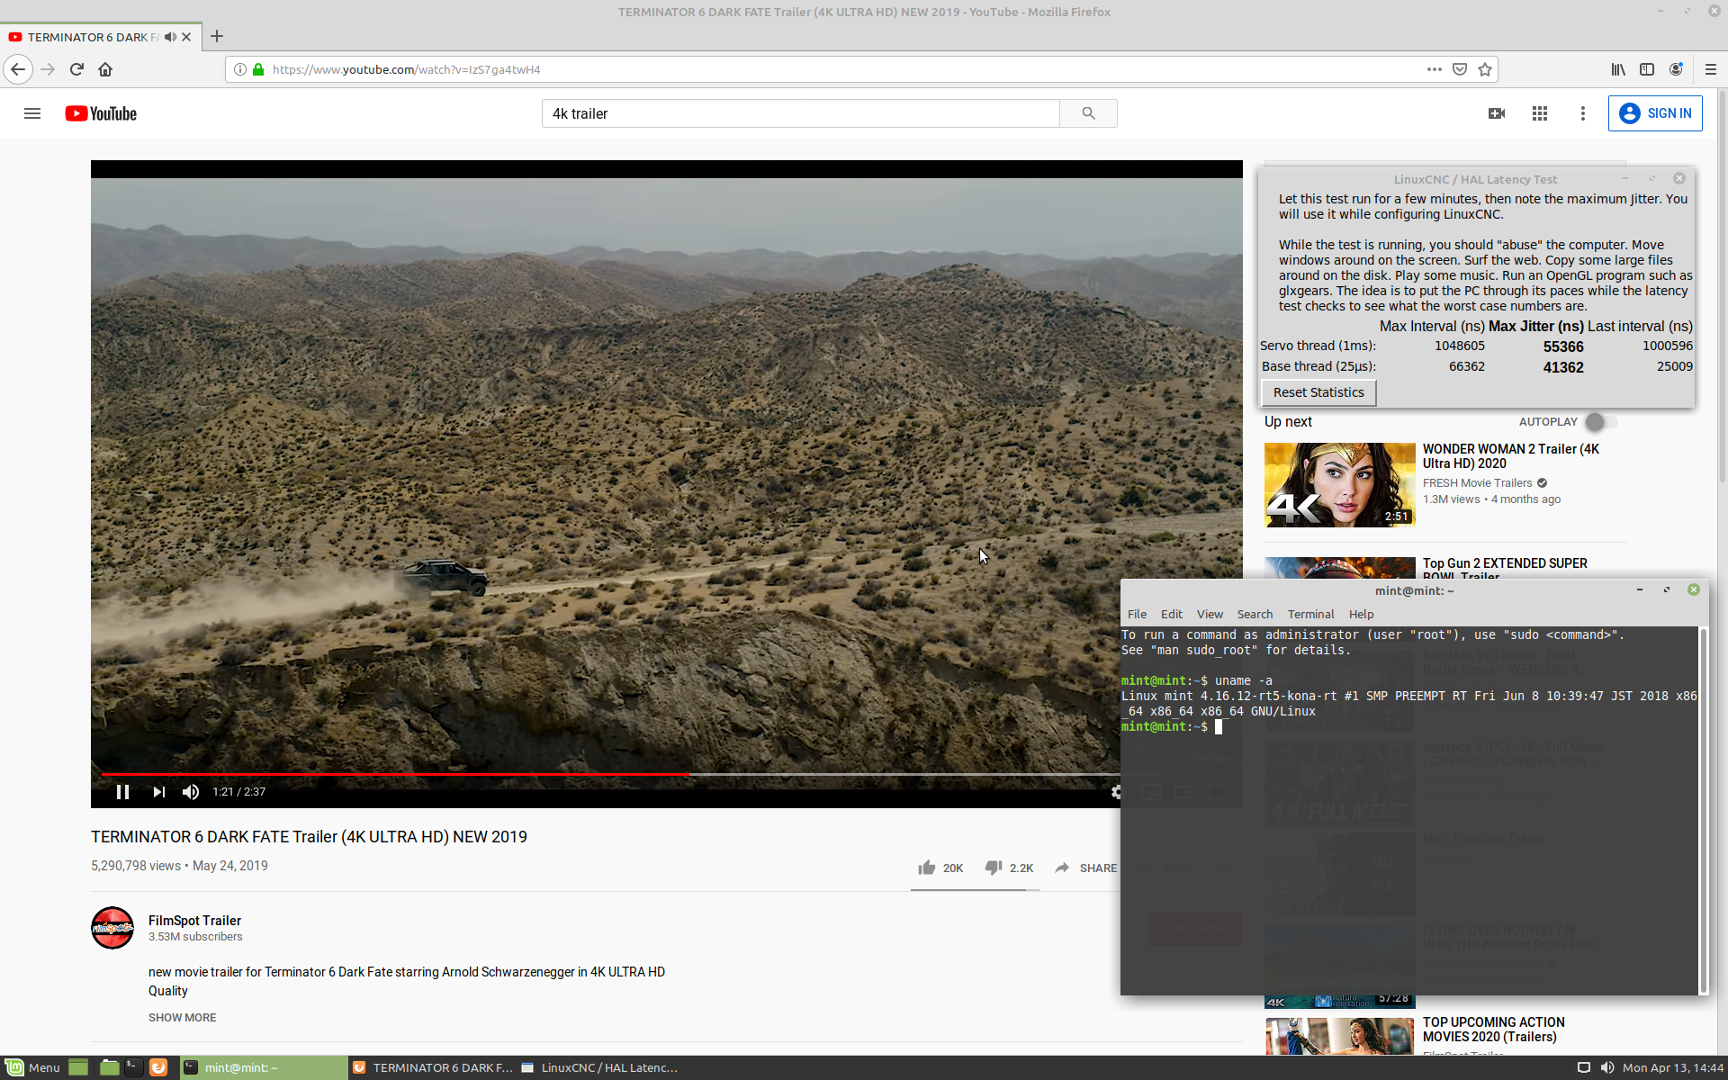Open the file manager panel launcher

(x=109, y=1068)
